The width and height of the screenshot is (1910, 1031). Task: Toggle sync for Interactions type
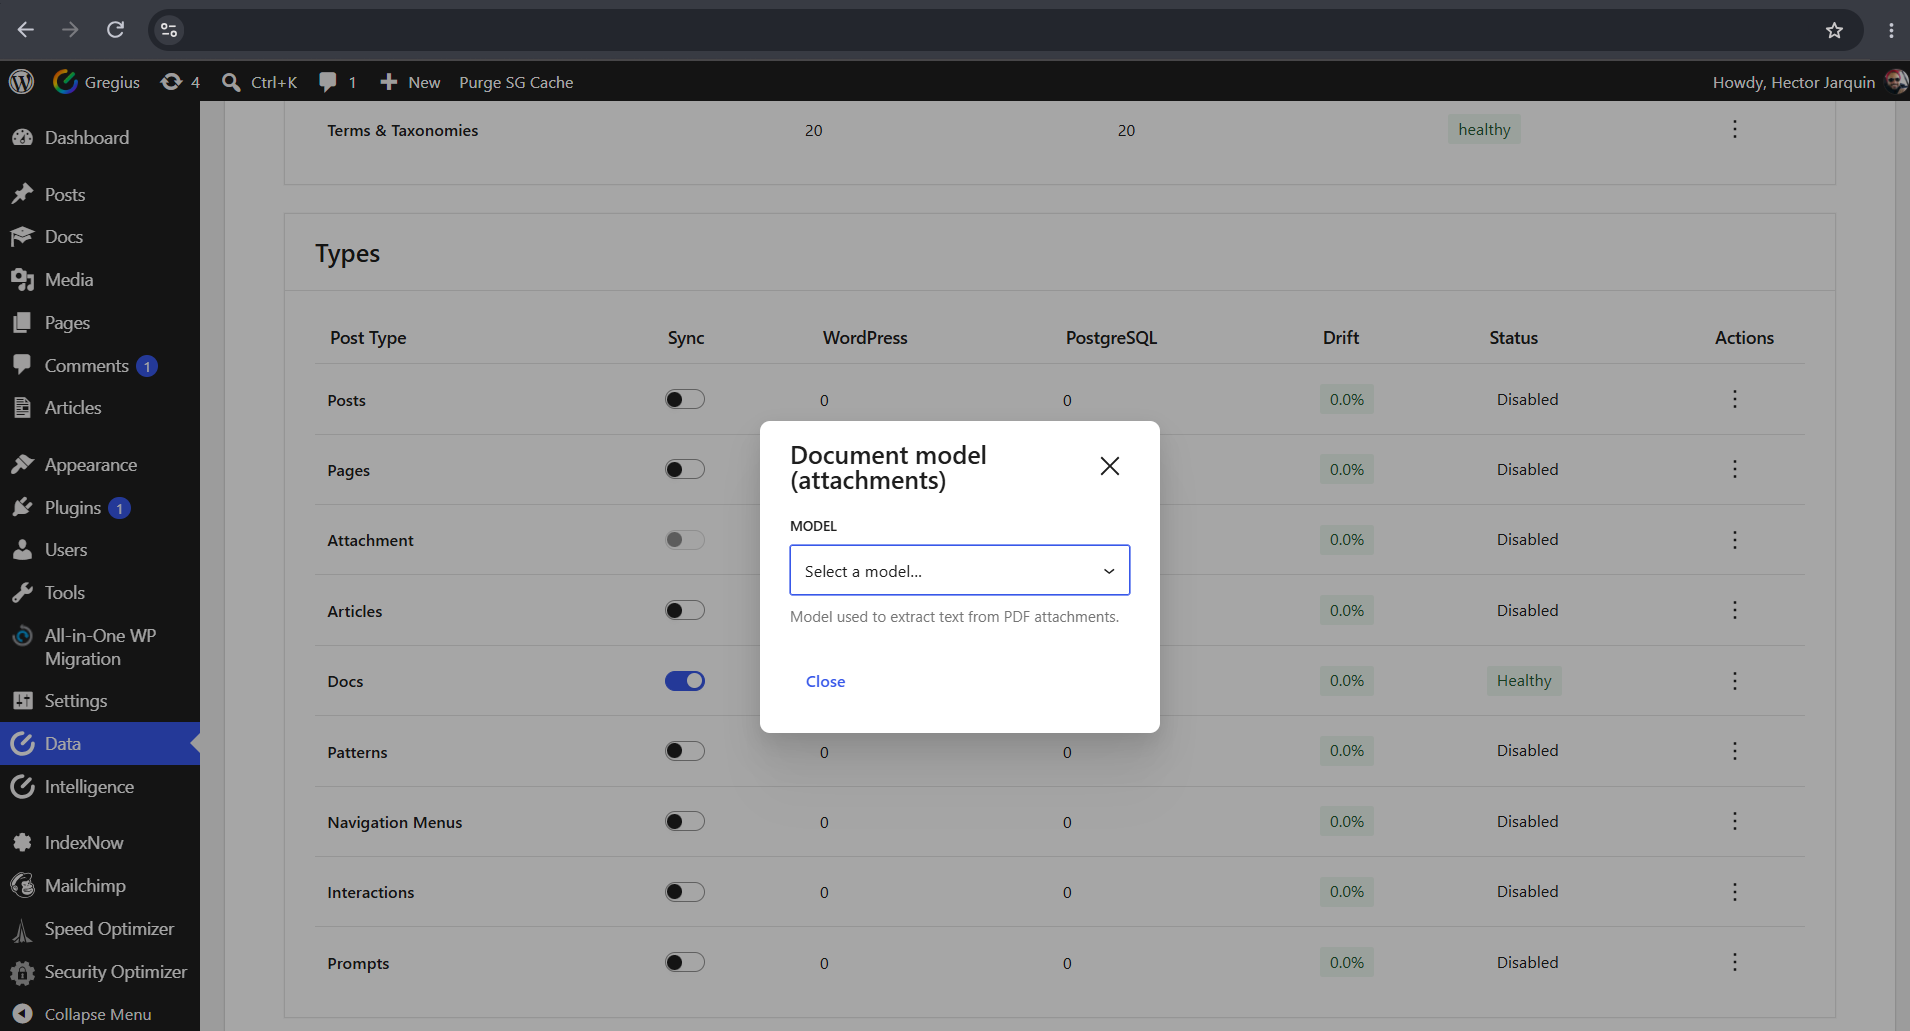[685, 892]
